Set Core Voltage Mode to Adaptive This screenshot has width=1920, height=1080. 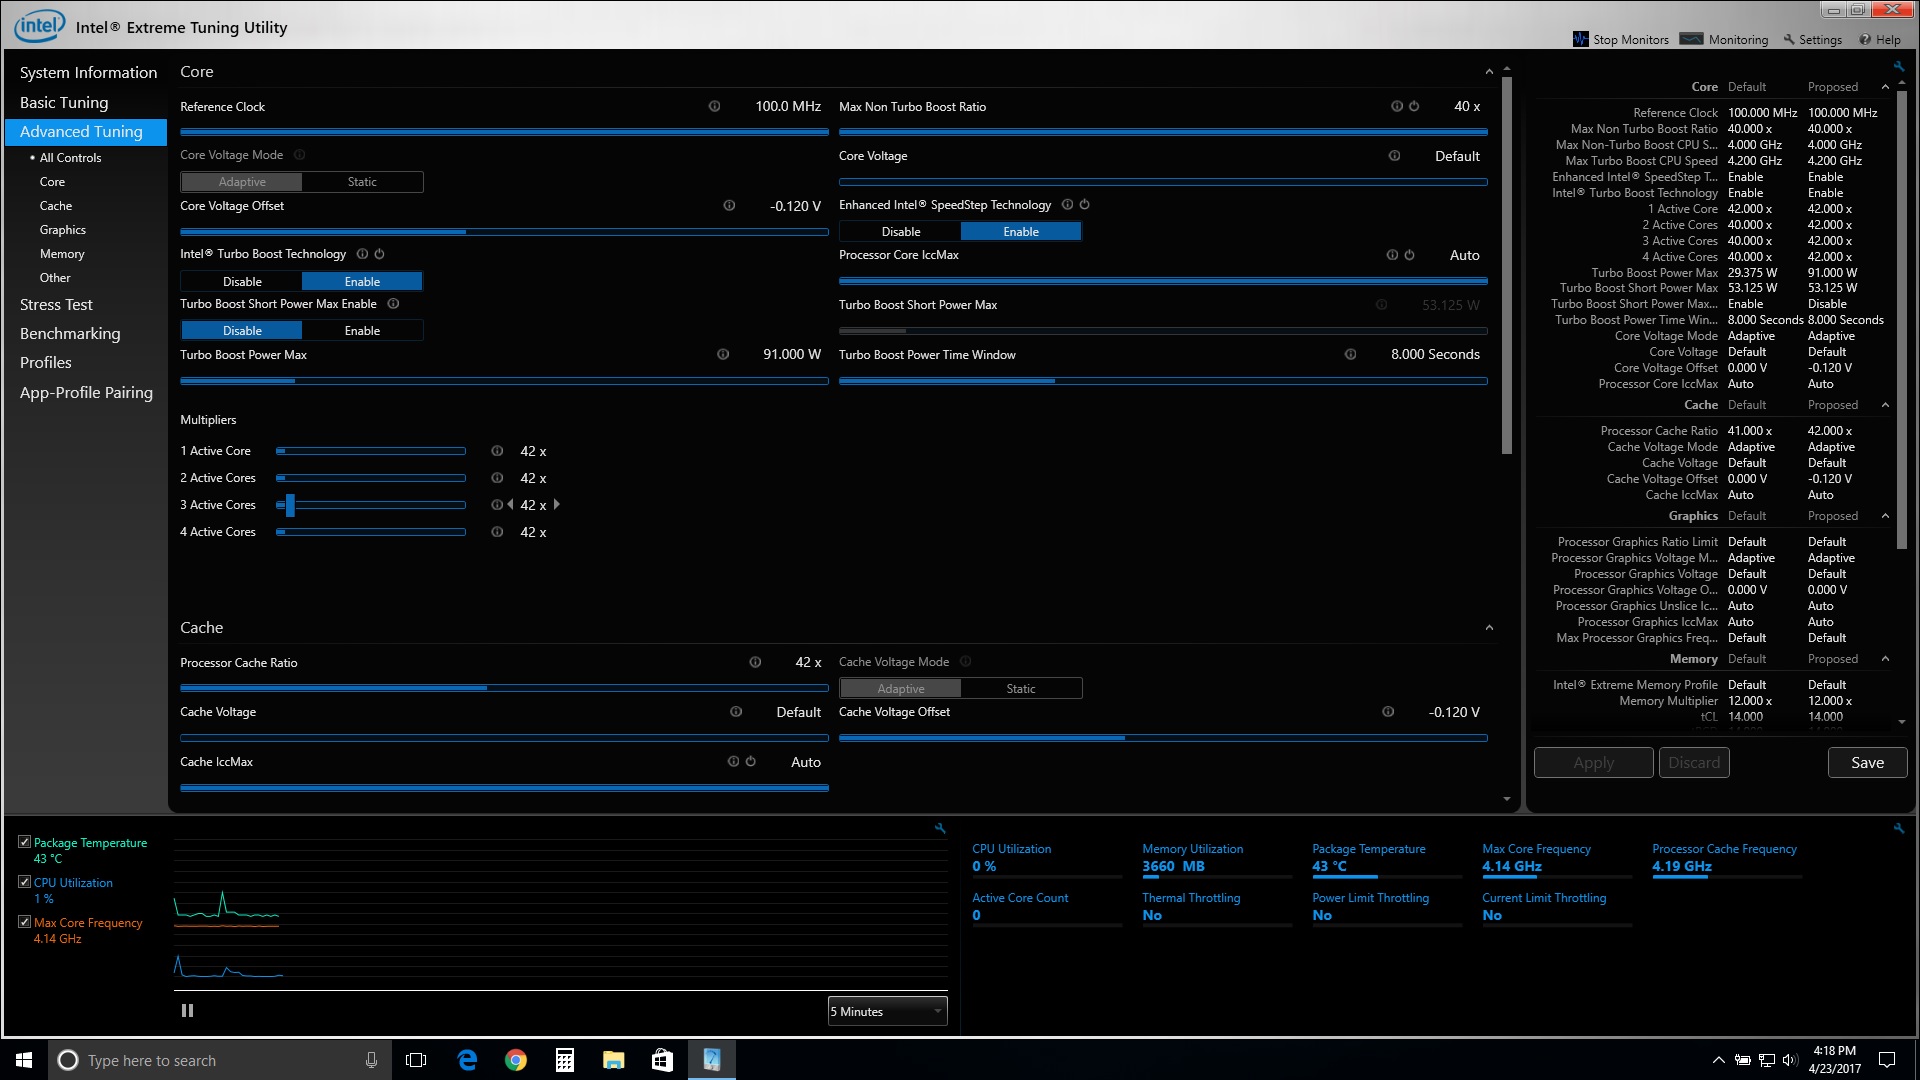pyautogui.click(x=242, y=182)
